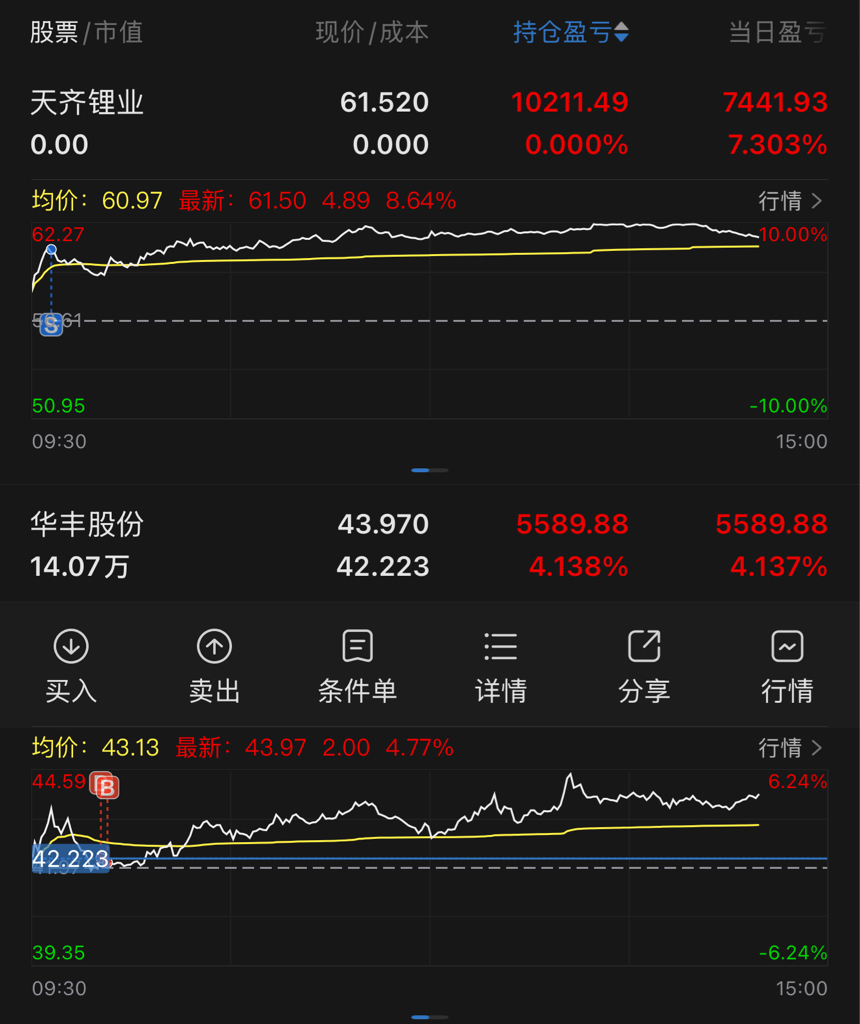This screenshot has height=1024, width=860.
Task: Select the 华丰股份 stock row
Action: tap(430, 545)
